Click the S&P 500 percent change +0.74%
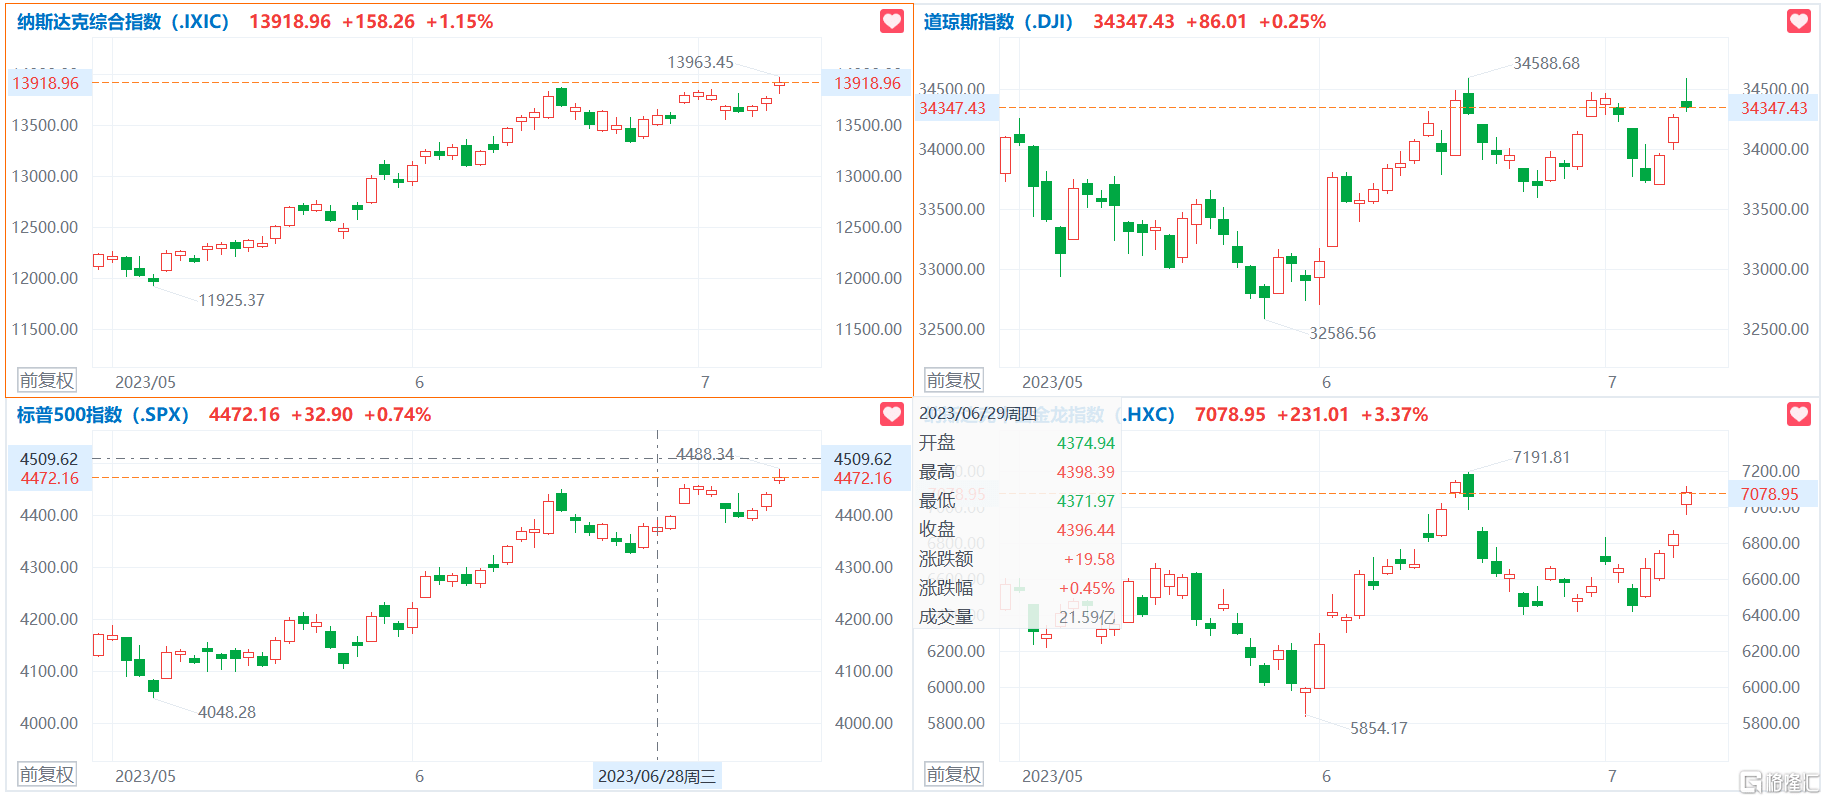Screen dimensions: 1826x801 click(x=398, y=415)
